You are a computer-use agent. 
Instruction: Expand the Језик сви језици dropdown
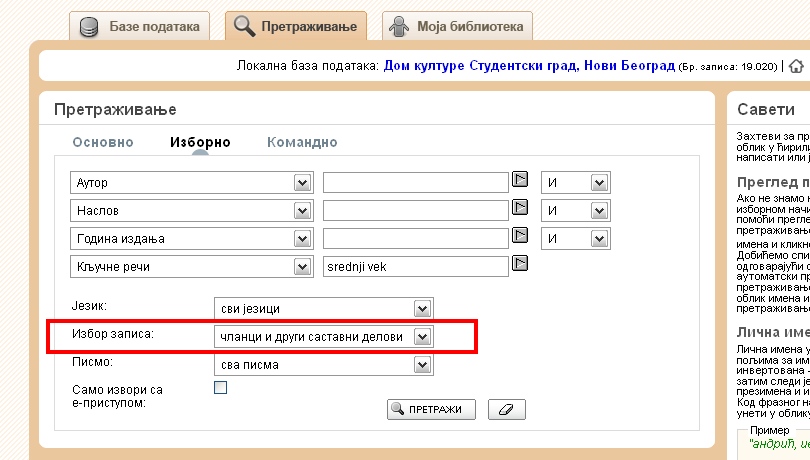[x=324, y=309]
